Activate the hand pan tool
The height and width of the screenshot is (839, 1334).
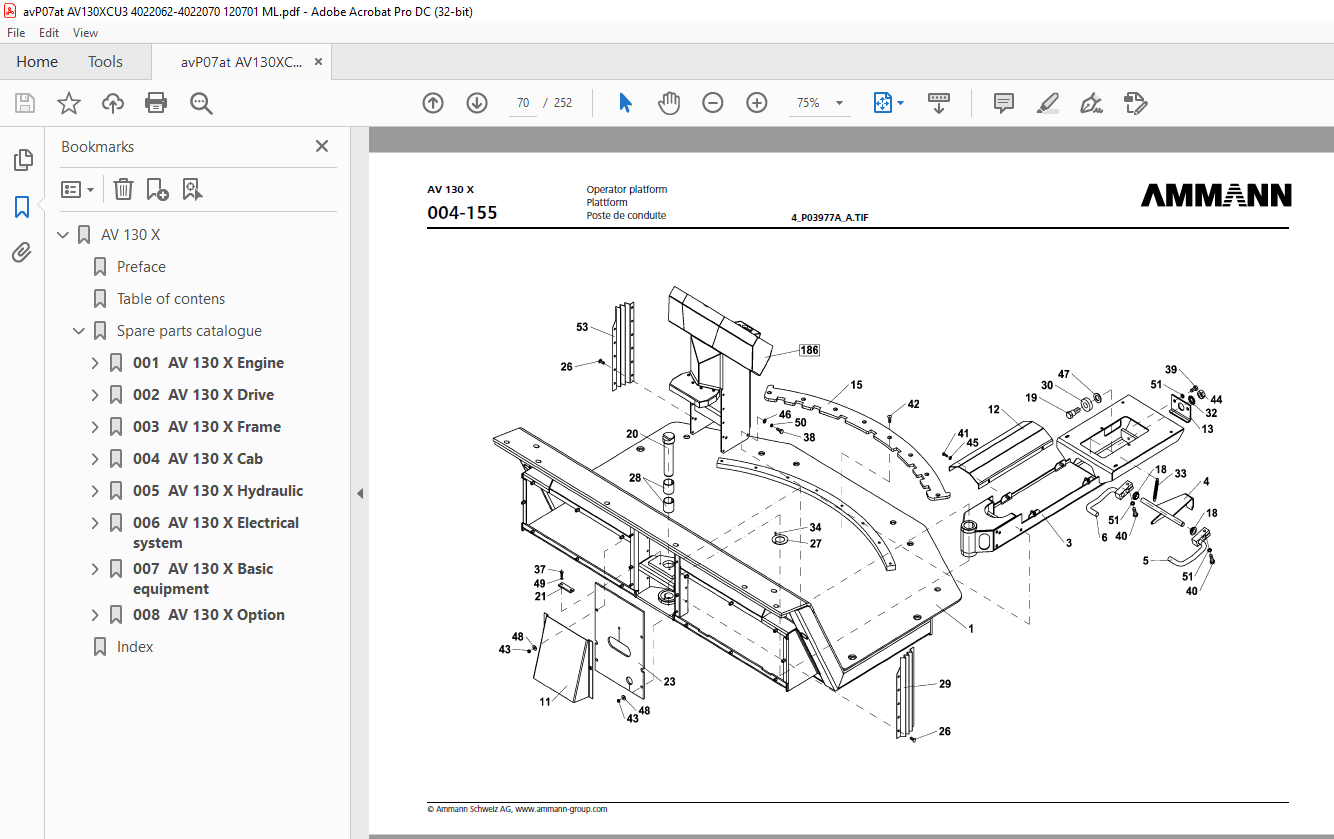(668, 103)
